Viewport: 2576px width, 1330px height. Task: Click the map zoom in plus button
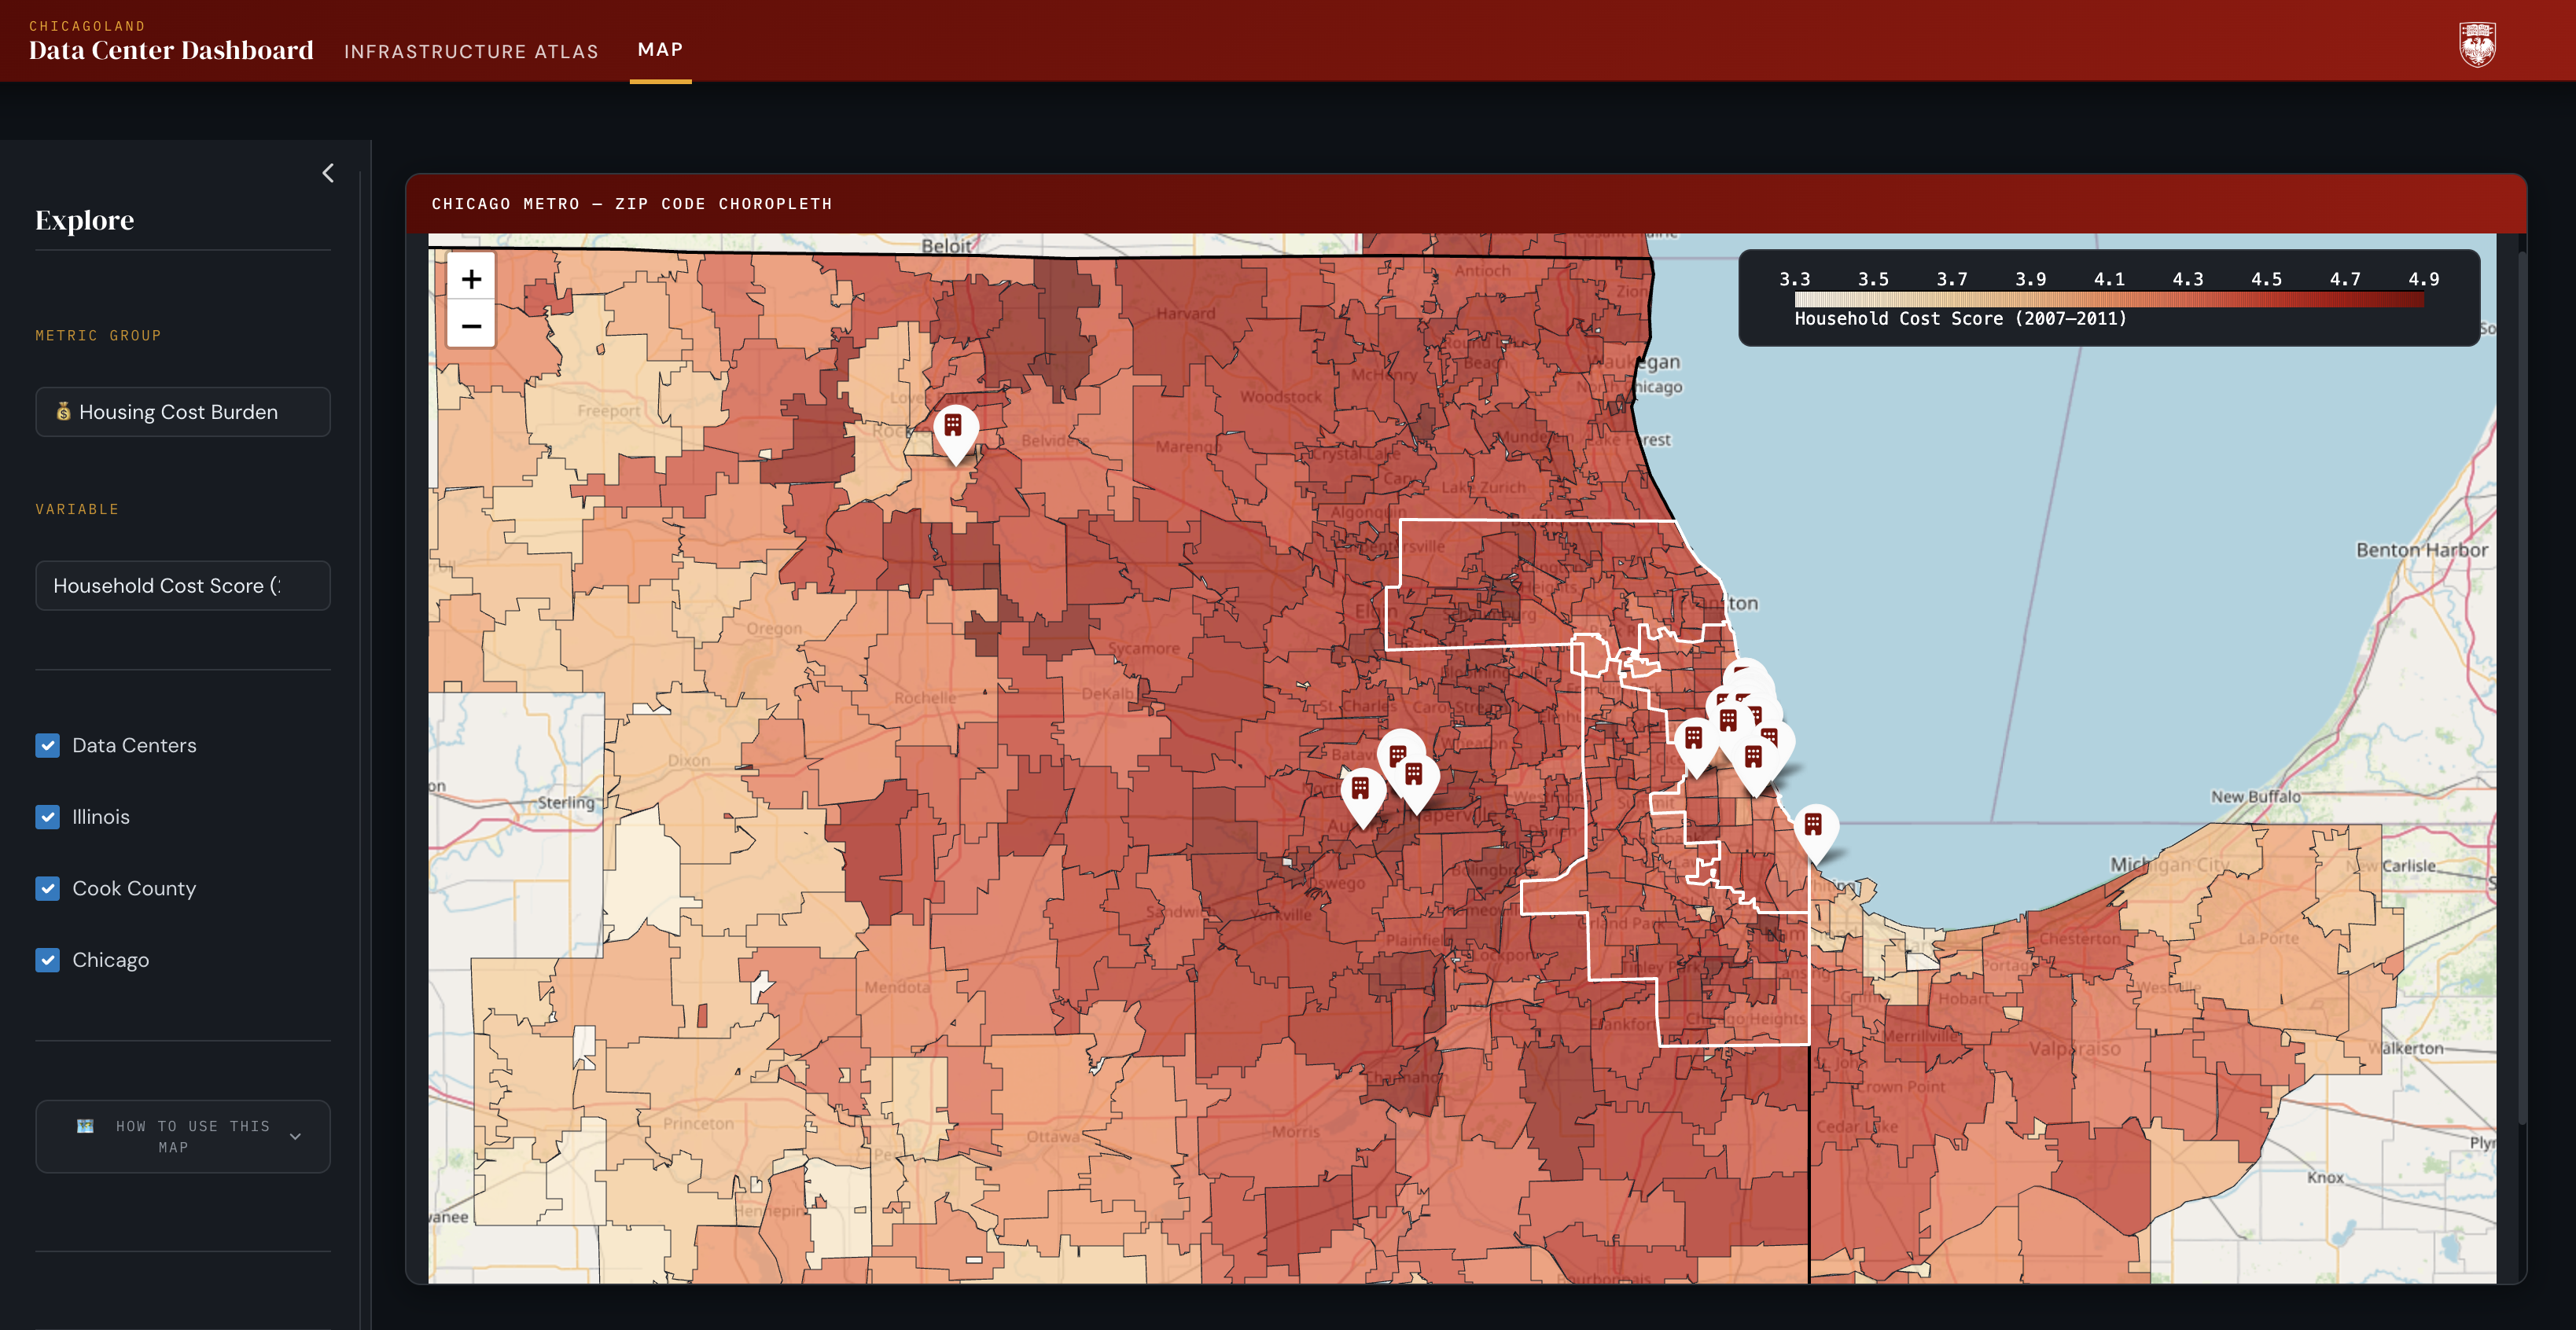(x=471, y=279)
